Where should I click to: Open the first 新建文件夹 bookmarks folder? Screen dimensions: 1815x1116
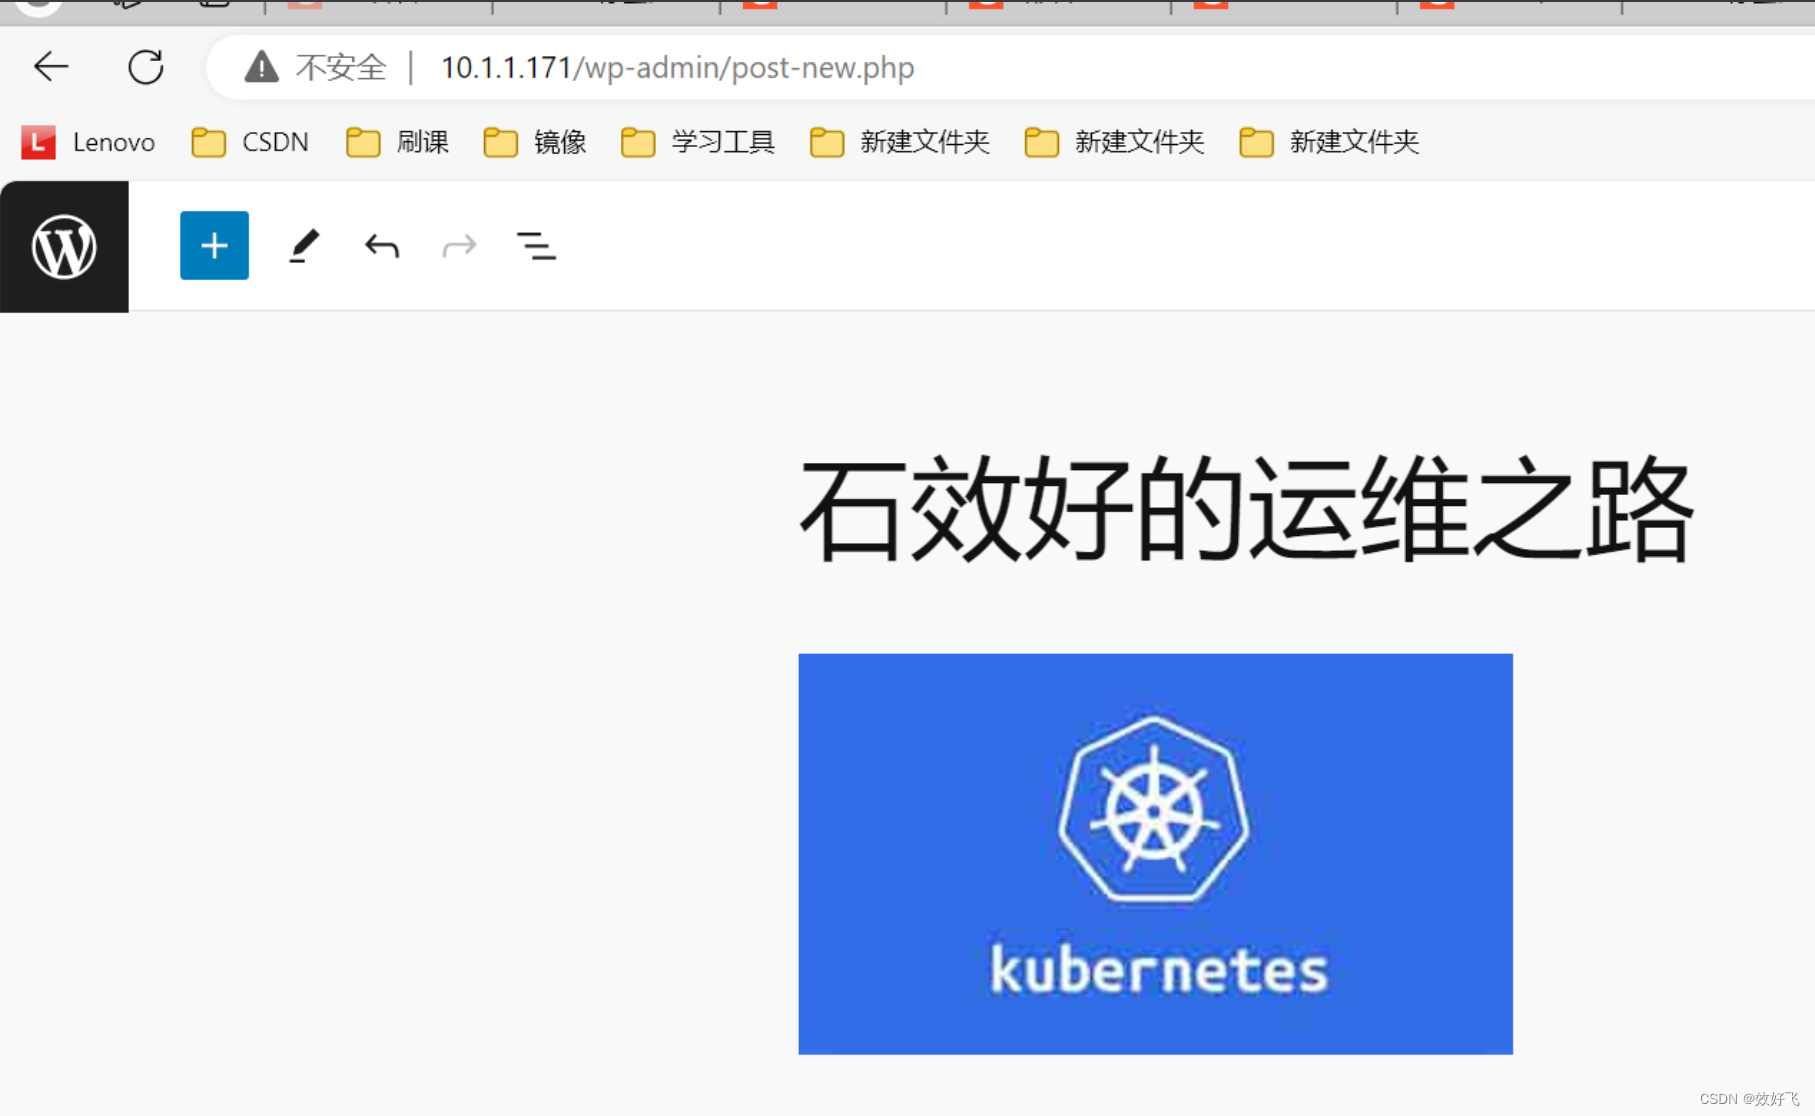[x=900, y=142]
